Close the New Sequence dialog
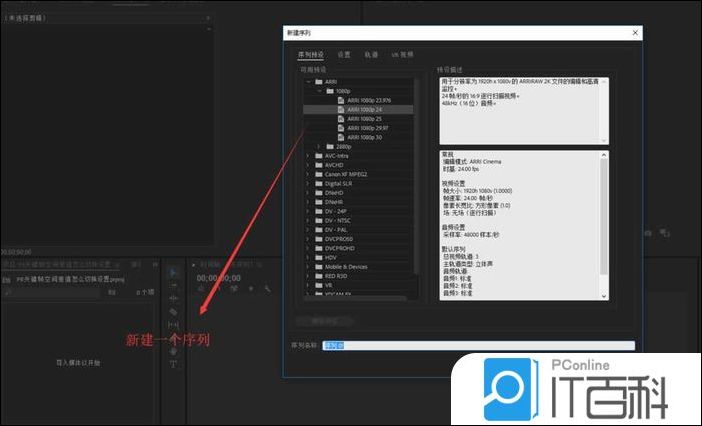The height and width of the screenshot is (426, 702). 635,33
